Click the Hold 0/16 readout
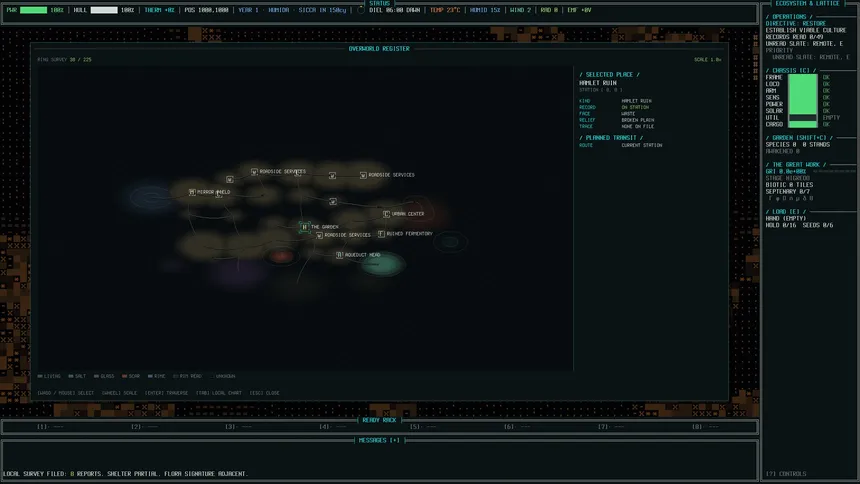This screenshot has height=484, width=860. click(x=780, y=225)
